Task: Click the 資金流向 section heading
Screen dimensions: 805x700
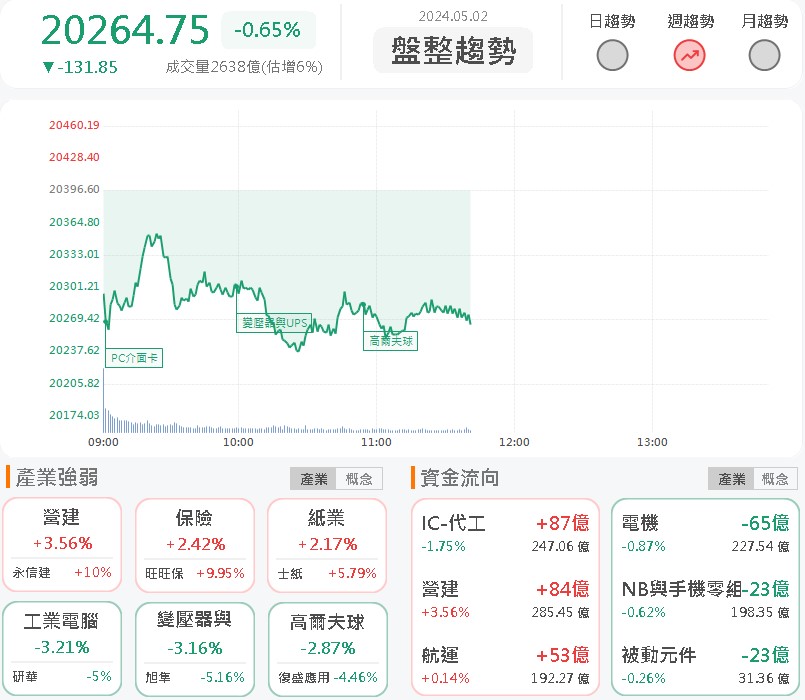Action: pyautogui.click(x=460, y=478)
